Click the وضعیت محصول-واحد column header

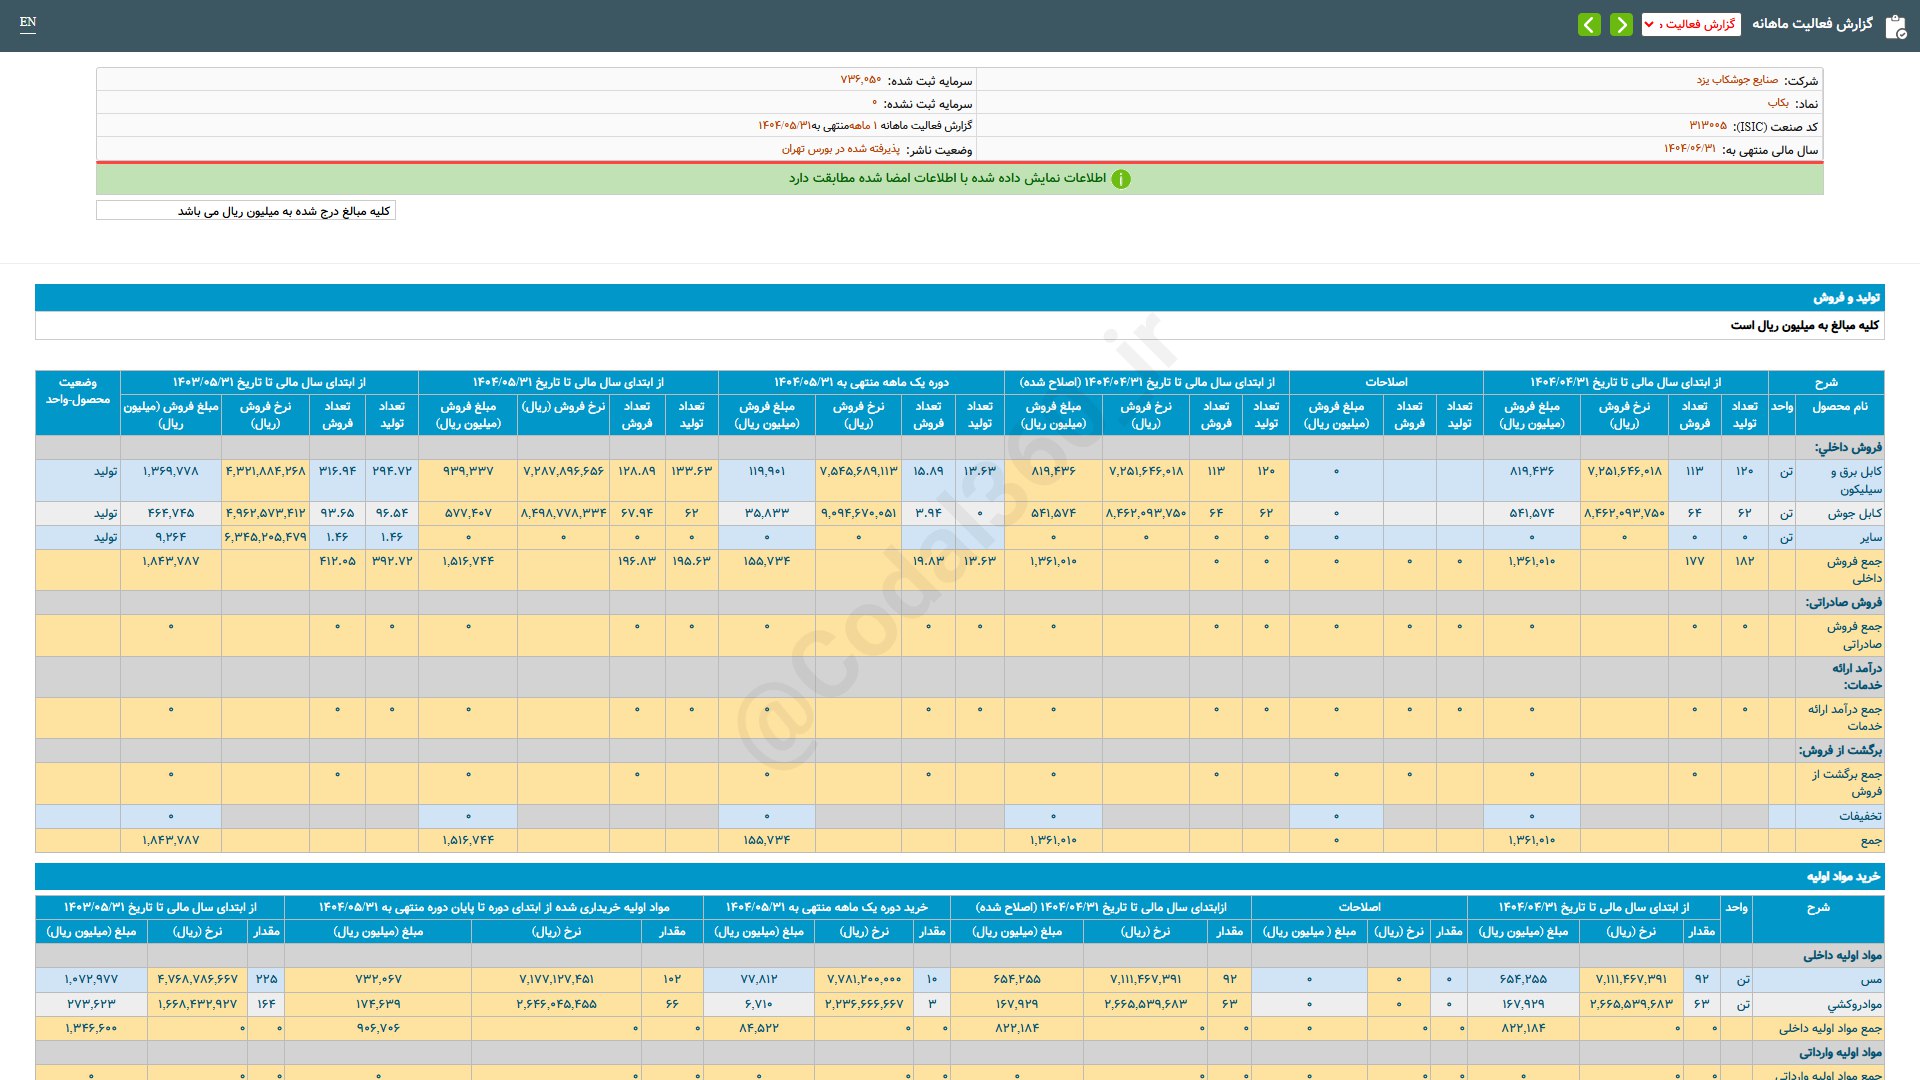click(77, 391)
